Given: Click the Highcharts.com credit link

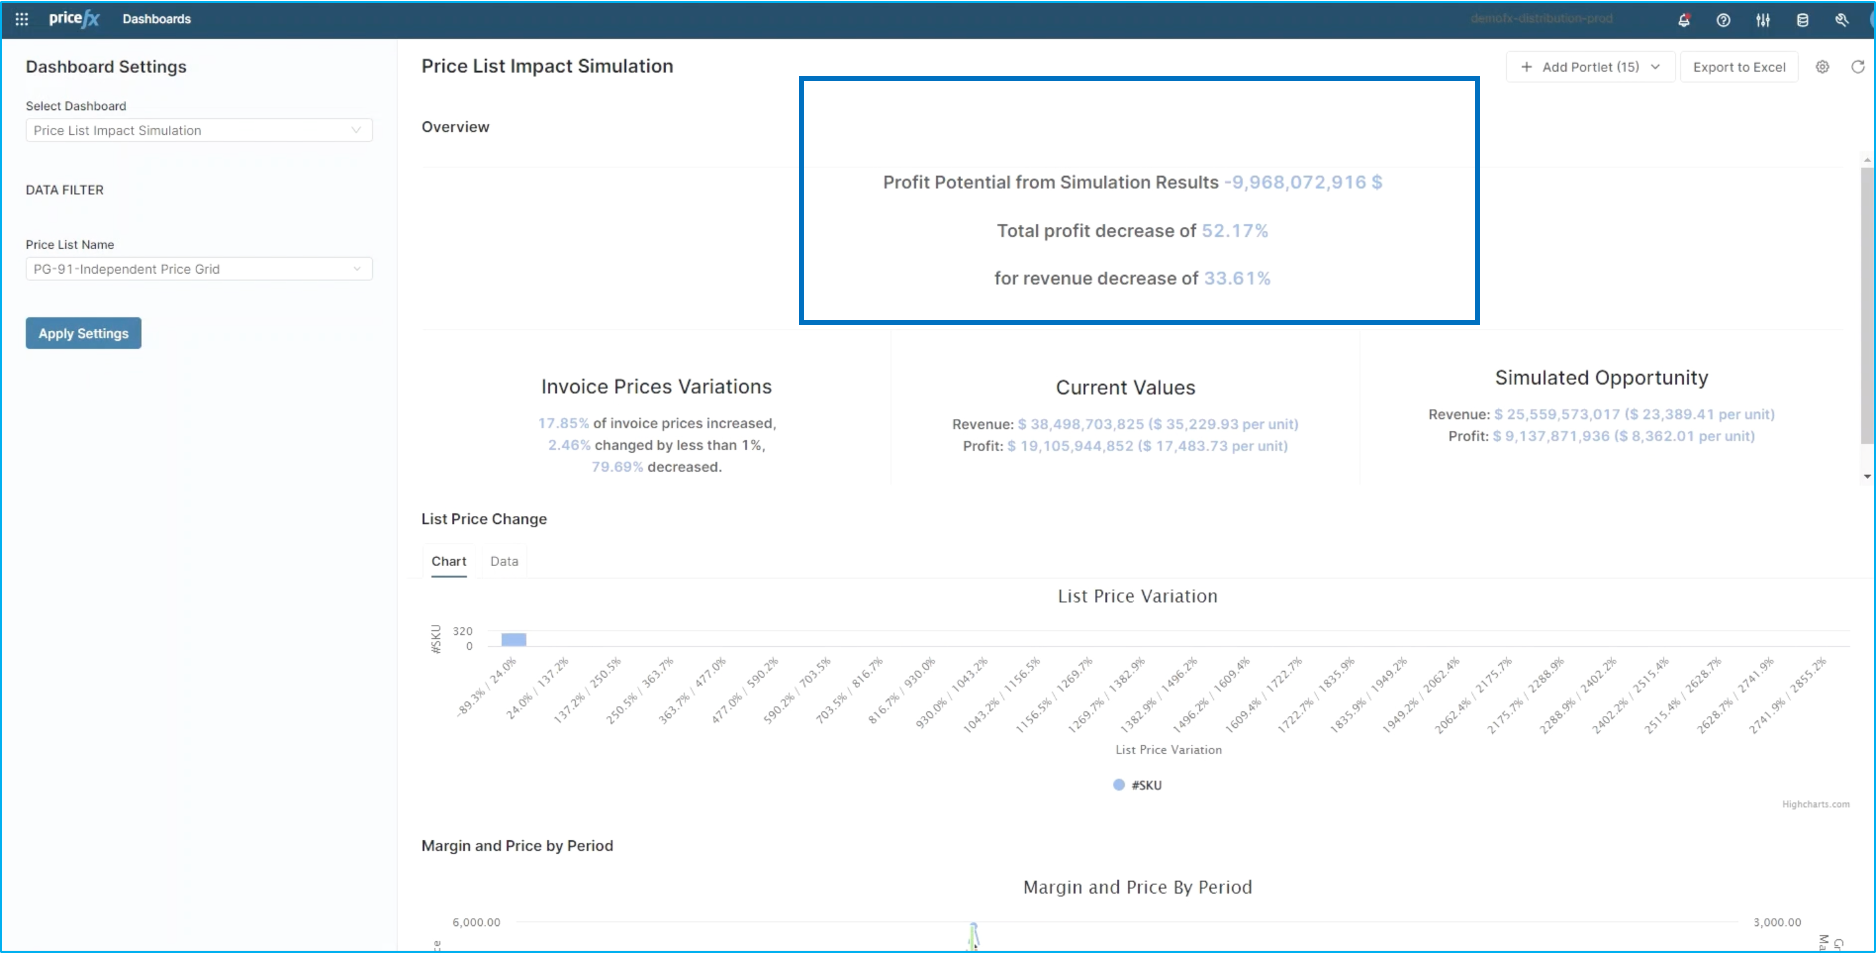Looking at the screenshot, I should tap(1815, 804).
